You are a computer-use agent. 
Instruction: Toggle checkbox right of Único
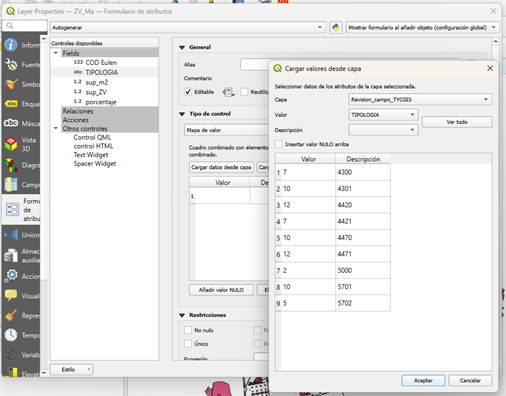pyautogui.click(x=257, y=344)
